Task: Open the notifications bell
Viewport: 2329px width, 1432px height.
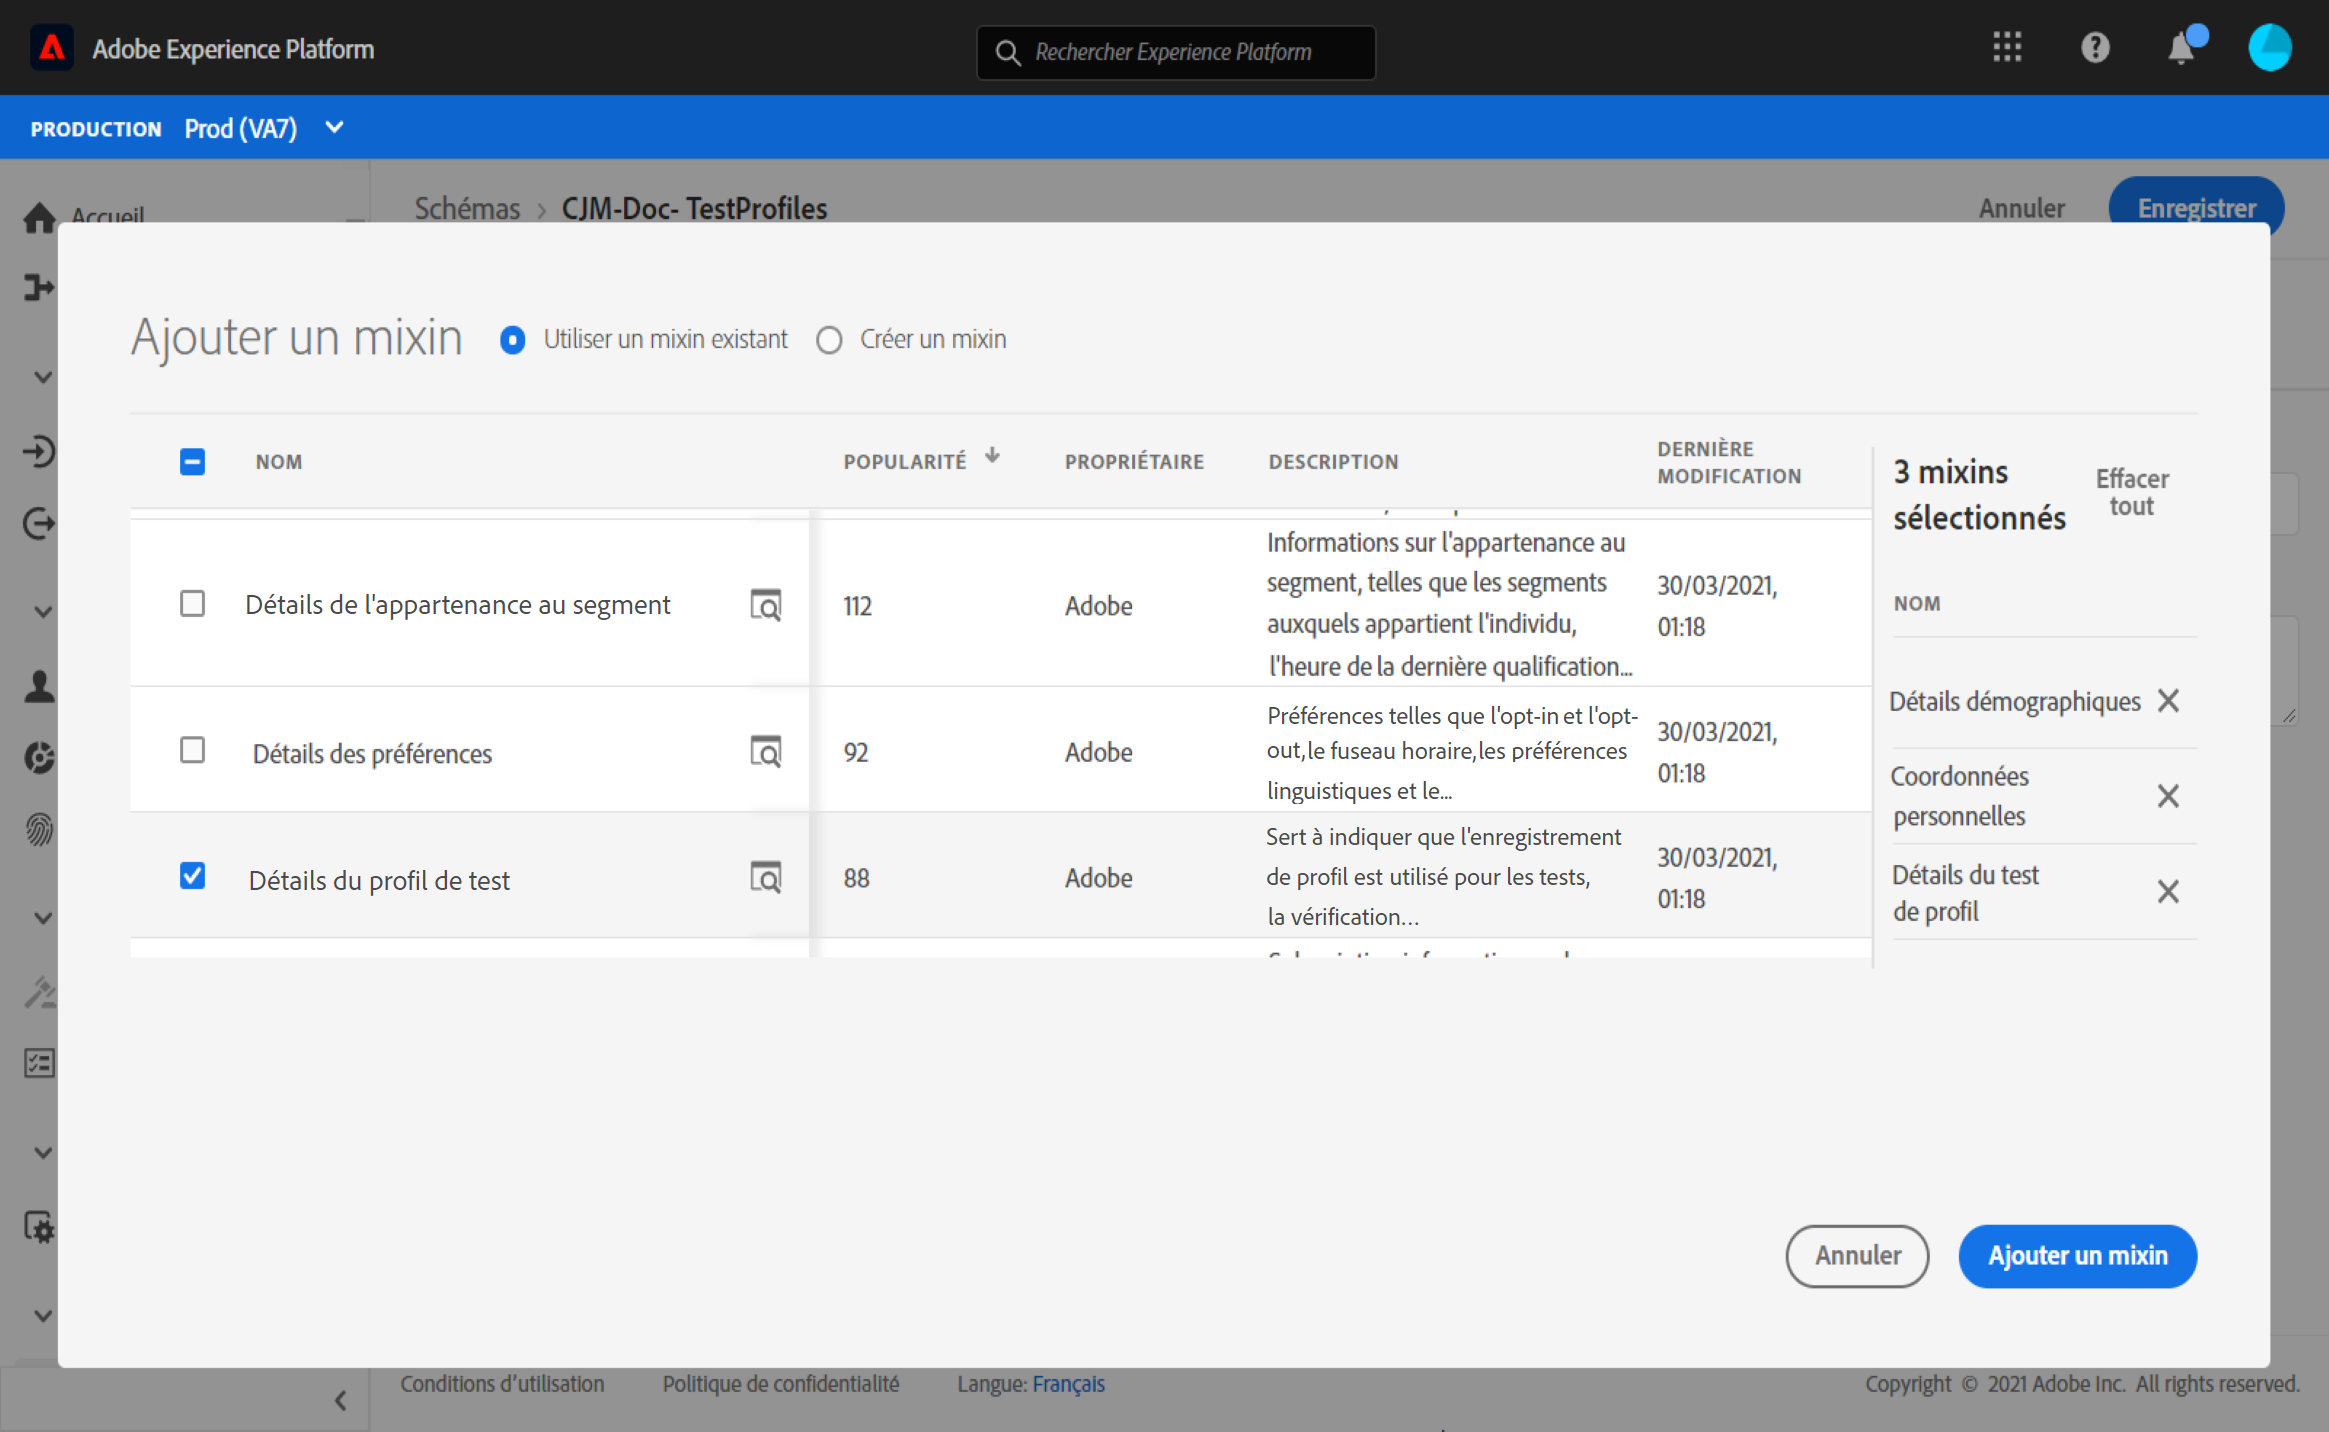Action: coord(2180,48)
